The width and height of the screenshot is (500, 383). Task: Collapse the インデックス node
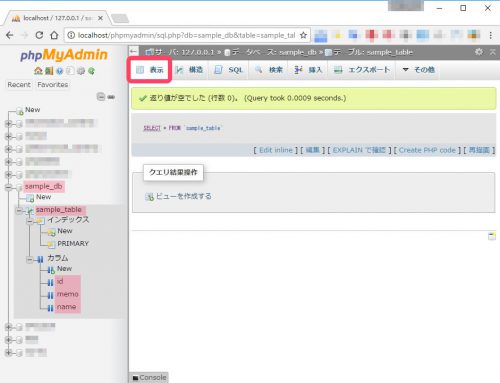tap(30, 221)
